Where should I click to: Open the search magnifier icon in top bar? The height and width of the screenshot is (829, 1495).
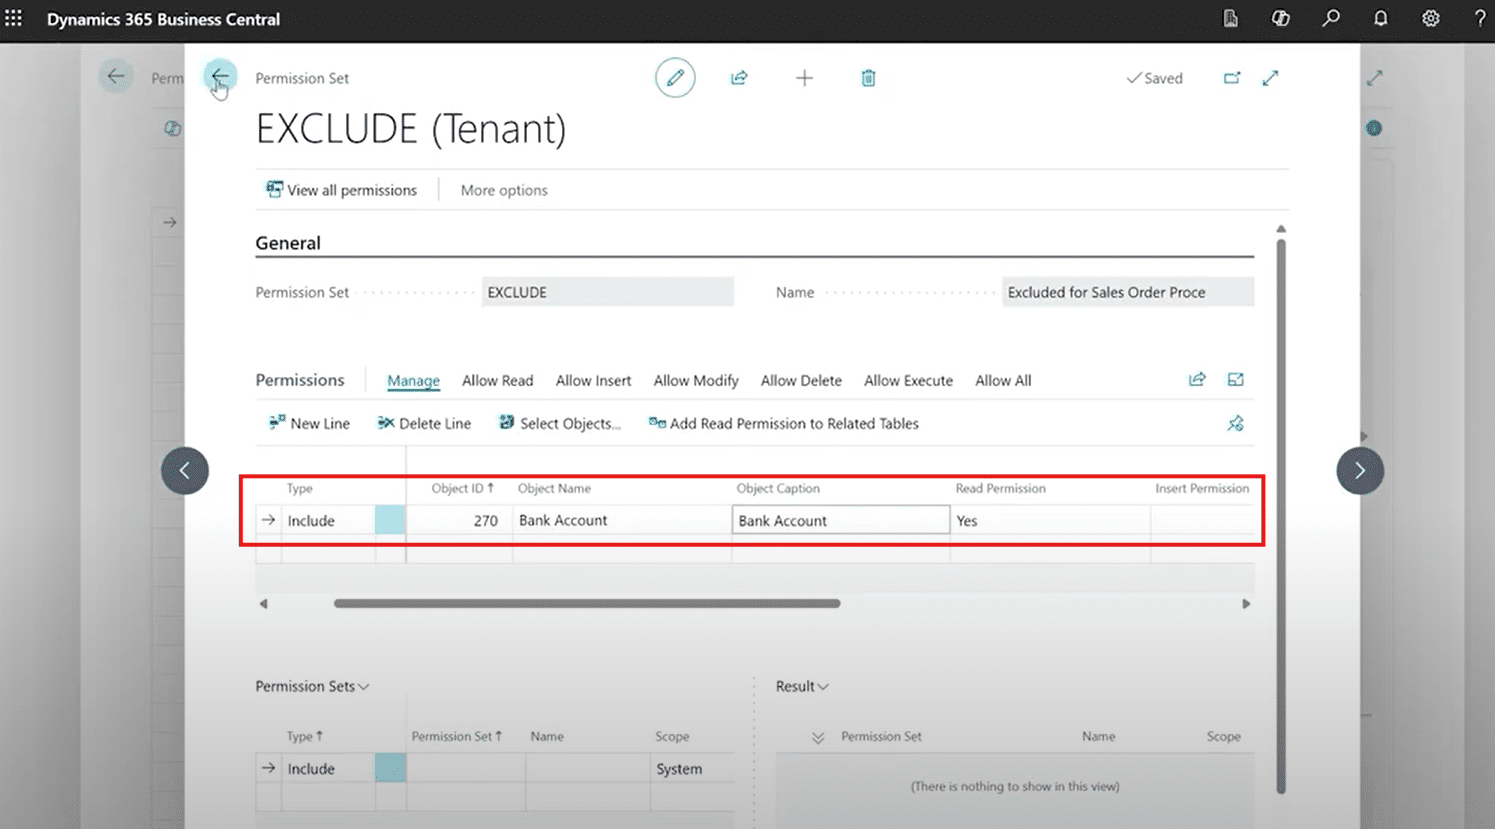1330,19
